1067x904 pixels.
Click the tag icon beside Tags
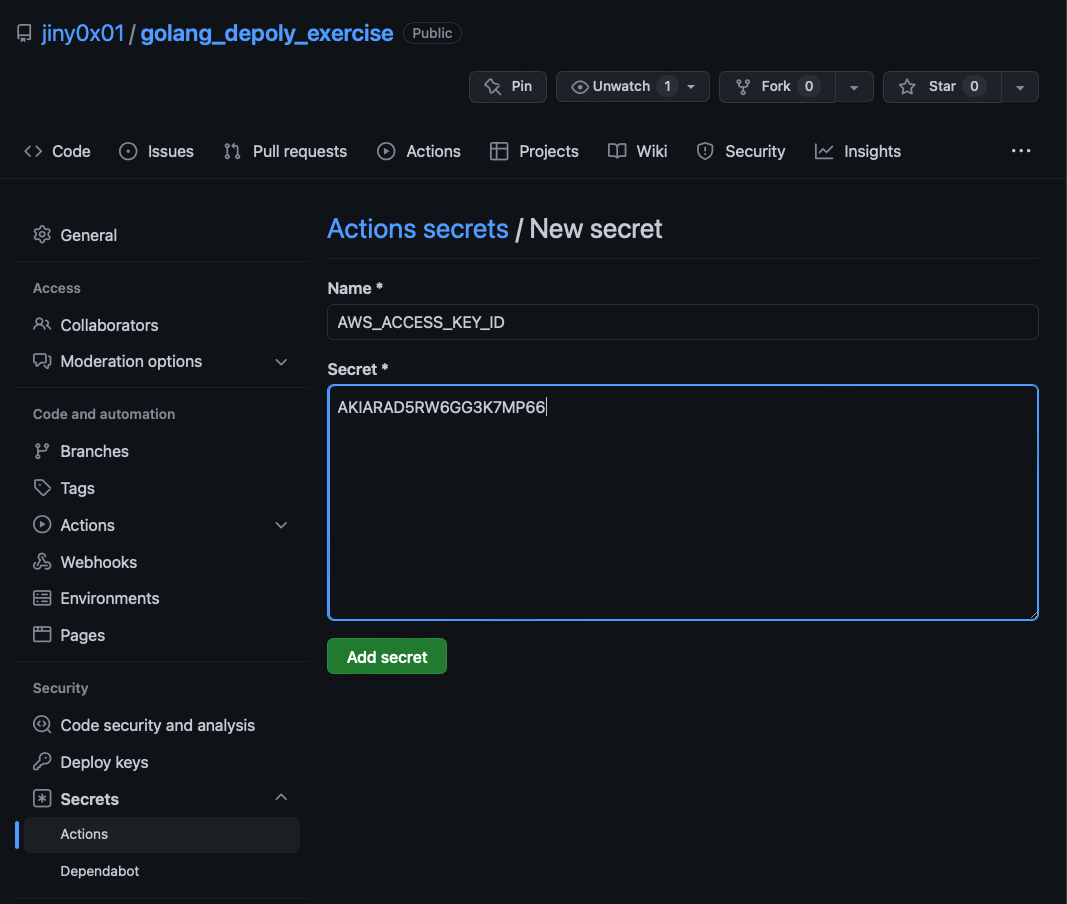coord(42,487)
